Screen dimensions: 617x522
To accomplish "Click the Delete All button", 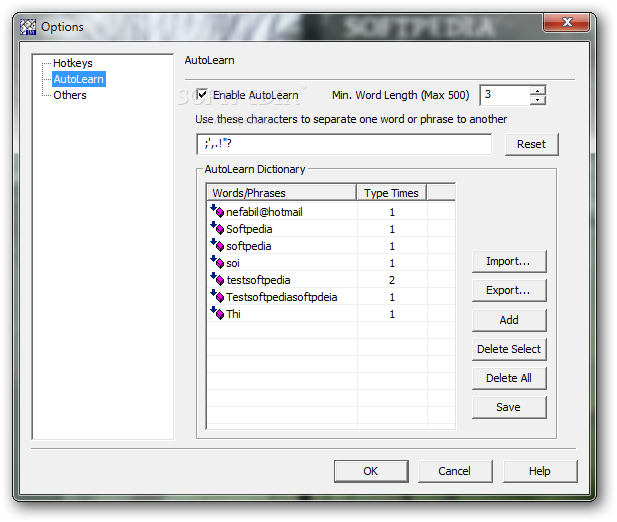I will (x=509, y=378).
